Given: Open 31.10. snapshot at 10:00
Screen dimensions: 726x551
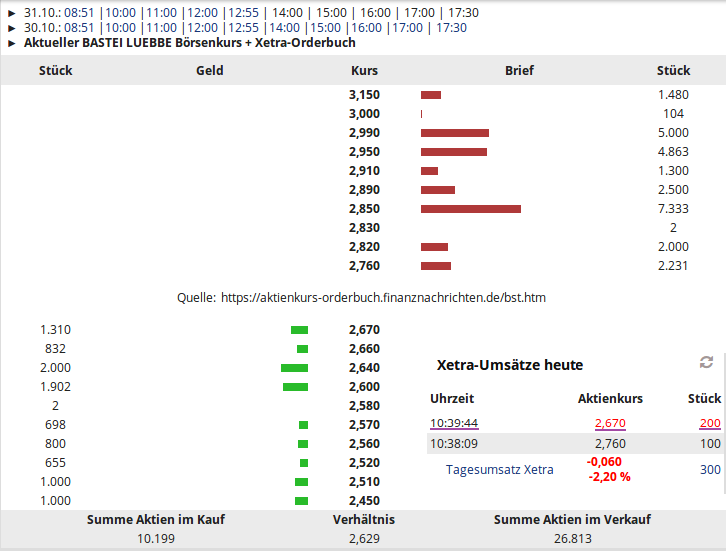Looking at the screenshot, I should (x=121, y=13).
